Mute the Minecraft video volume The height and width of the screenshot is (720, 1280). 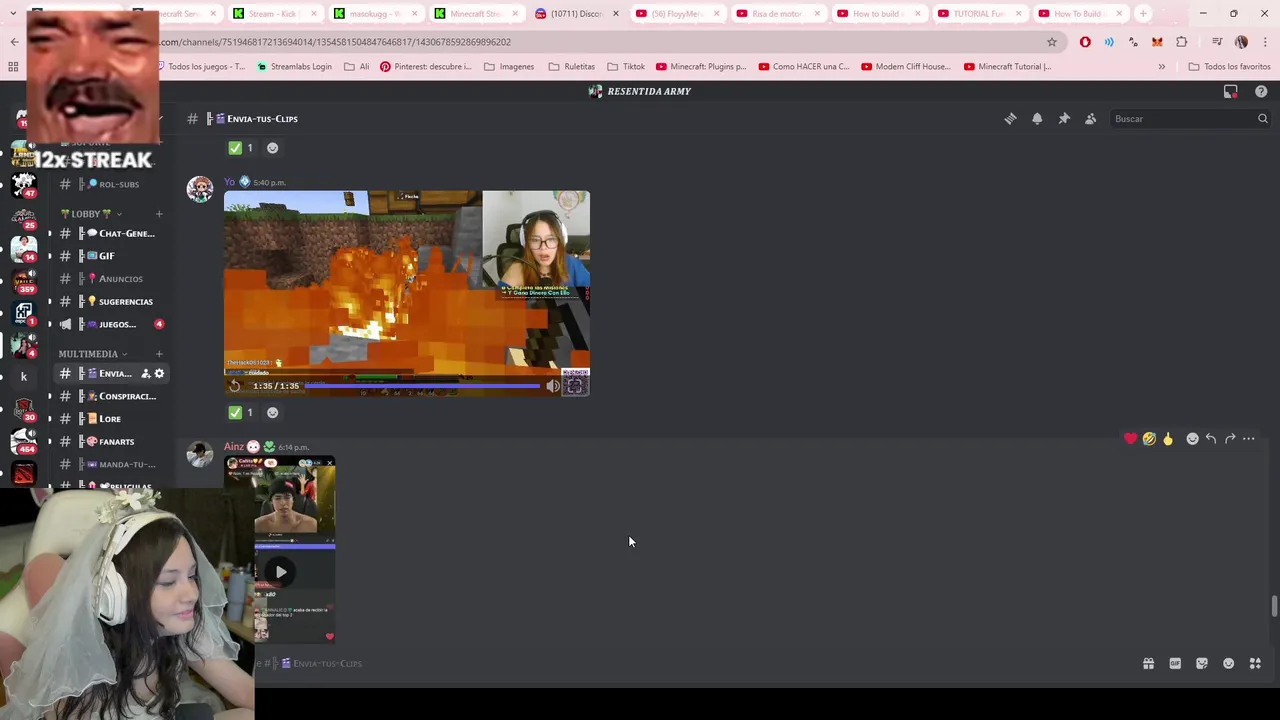coord(552,386)
